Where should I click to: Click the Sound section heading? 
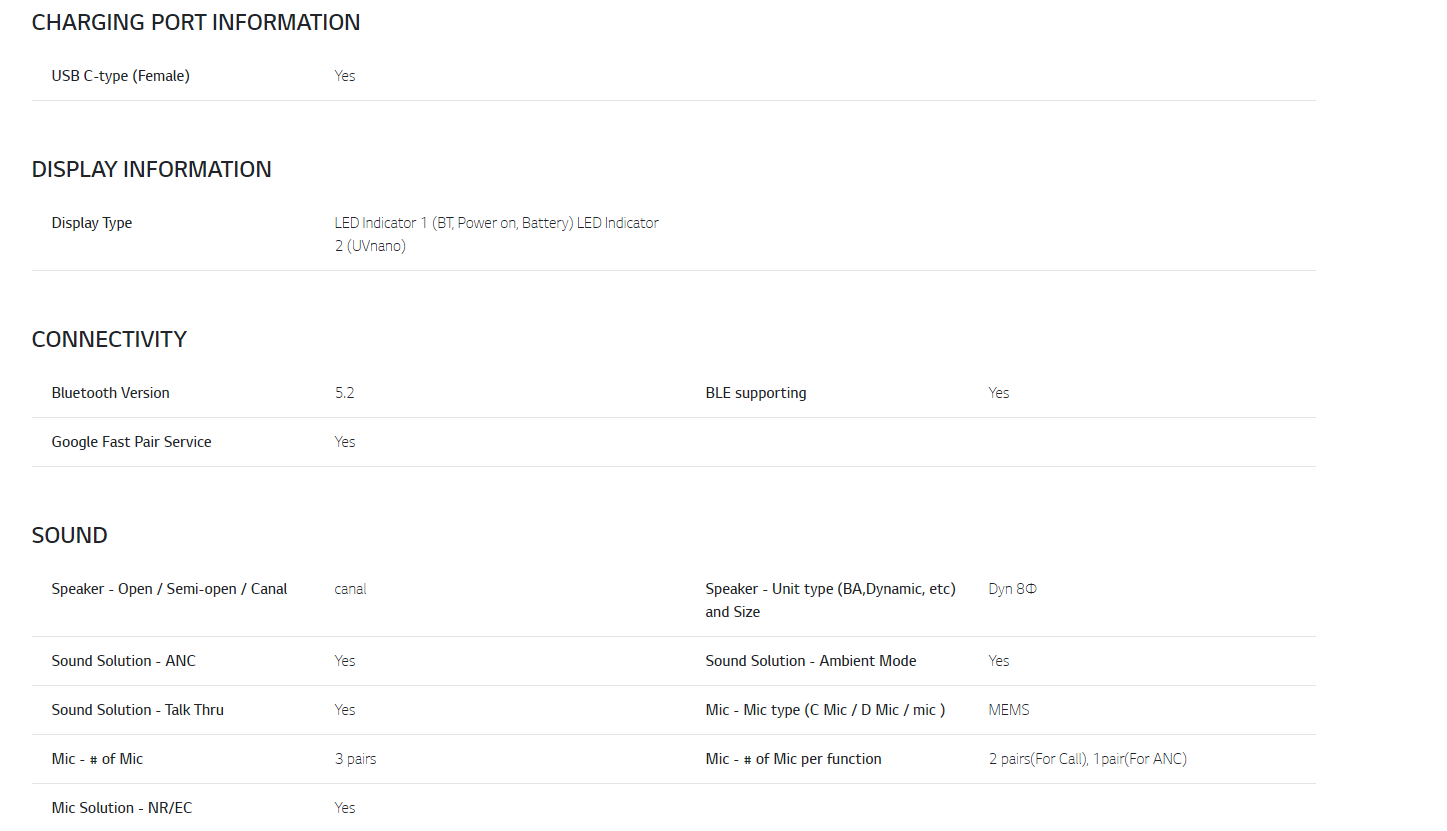pyautogui.click(x=69, y=536)
